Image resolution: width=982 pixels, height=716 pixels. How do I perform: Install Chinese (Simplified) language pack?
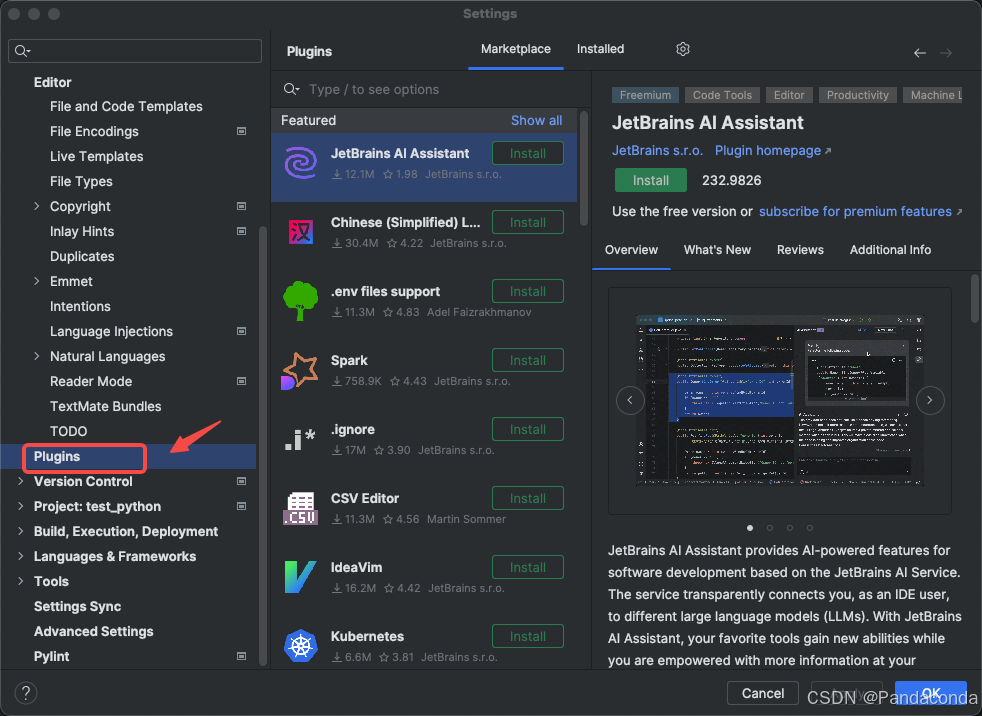pos(527,222)
